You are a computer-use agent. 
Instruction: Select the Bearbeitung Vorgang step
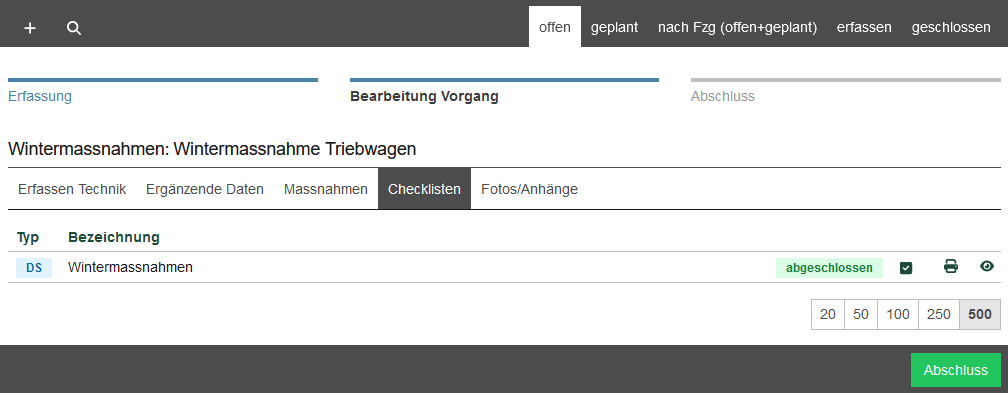(424, 96)
